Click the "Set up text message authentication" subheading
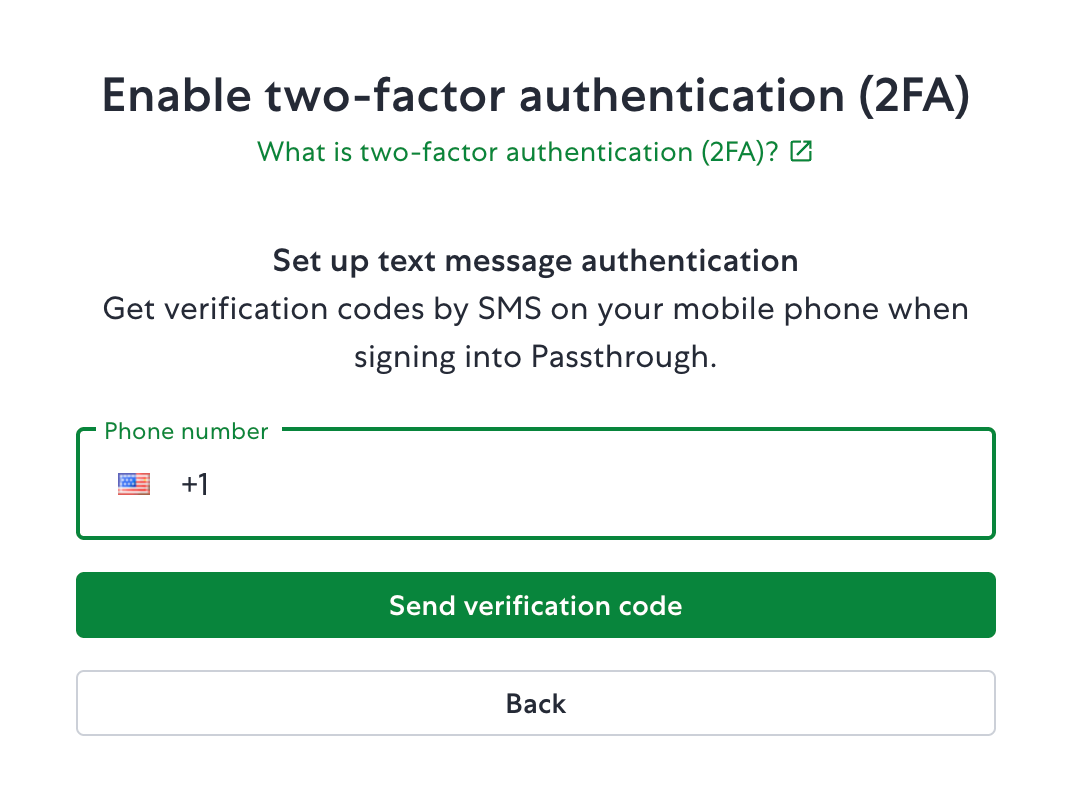 tap(536, 262)
